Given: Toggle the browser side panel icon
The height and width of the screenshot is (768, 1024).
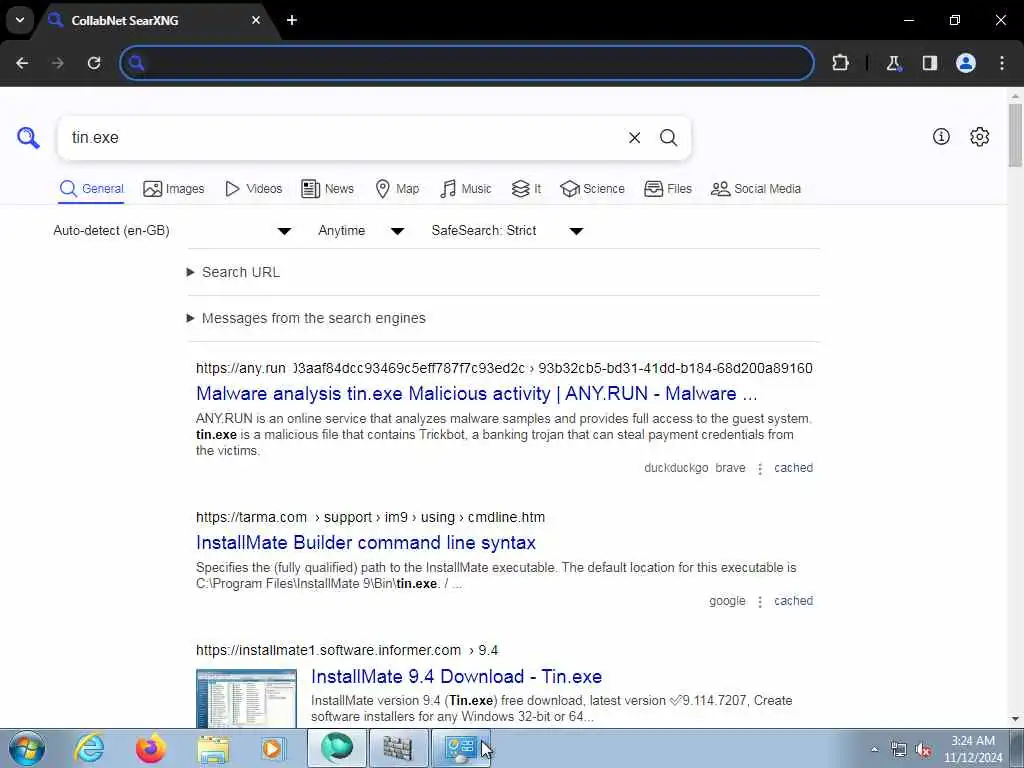Looking at the screenshot, I should point(929,63).
